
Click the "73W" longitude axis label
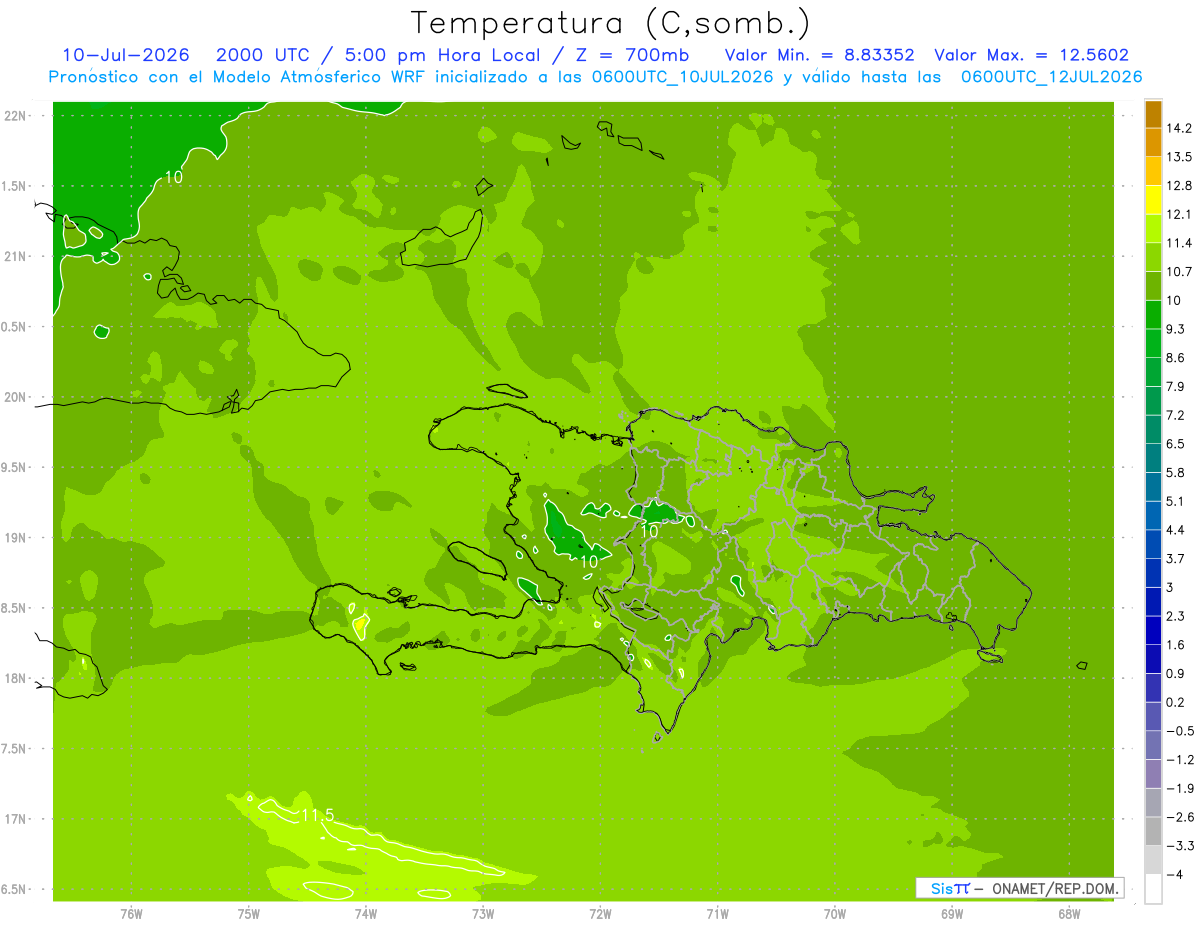(x=483, y=914)
